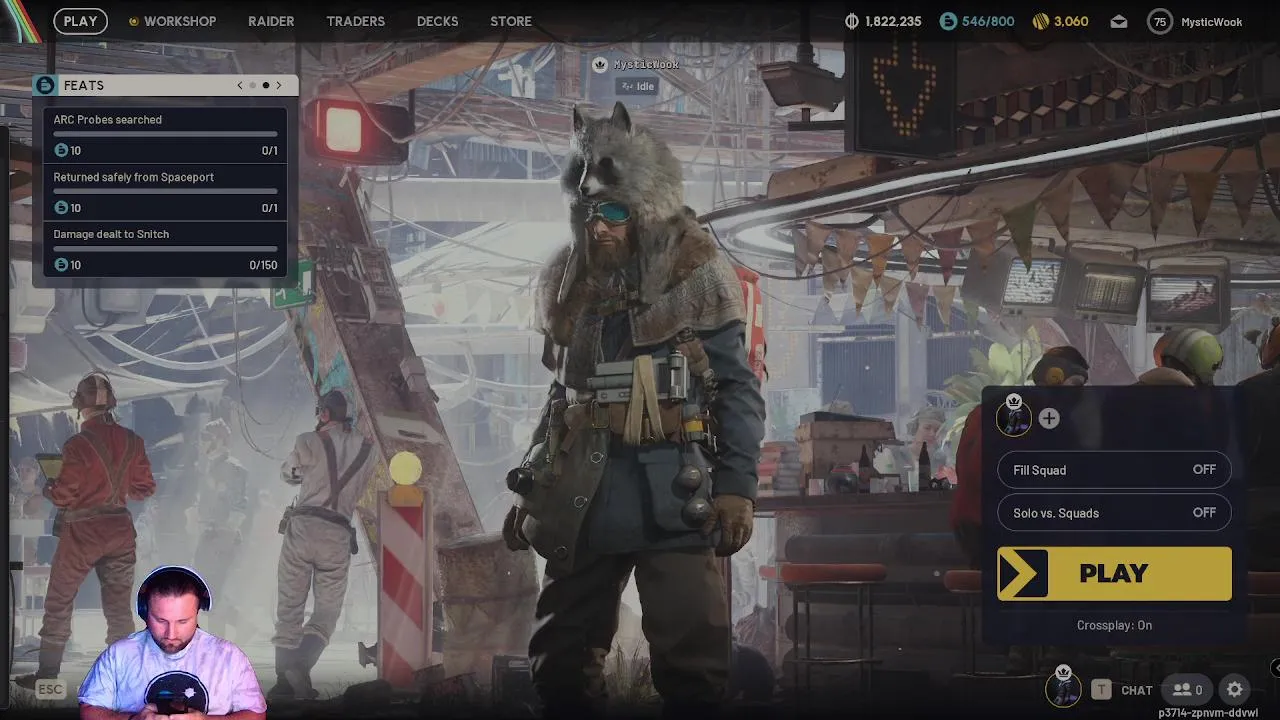
Task: Open the CHAT panel
Action: tap(1137, 690)
